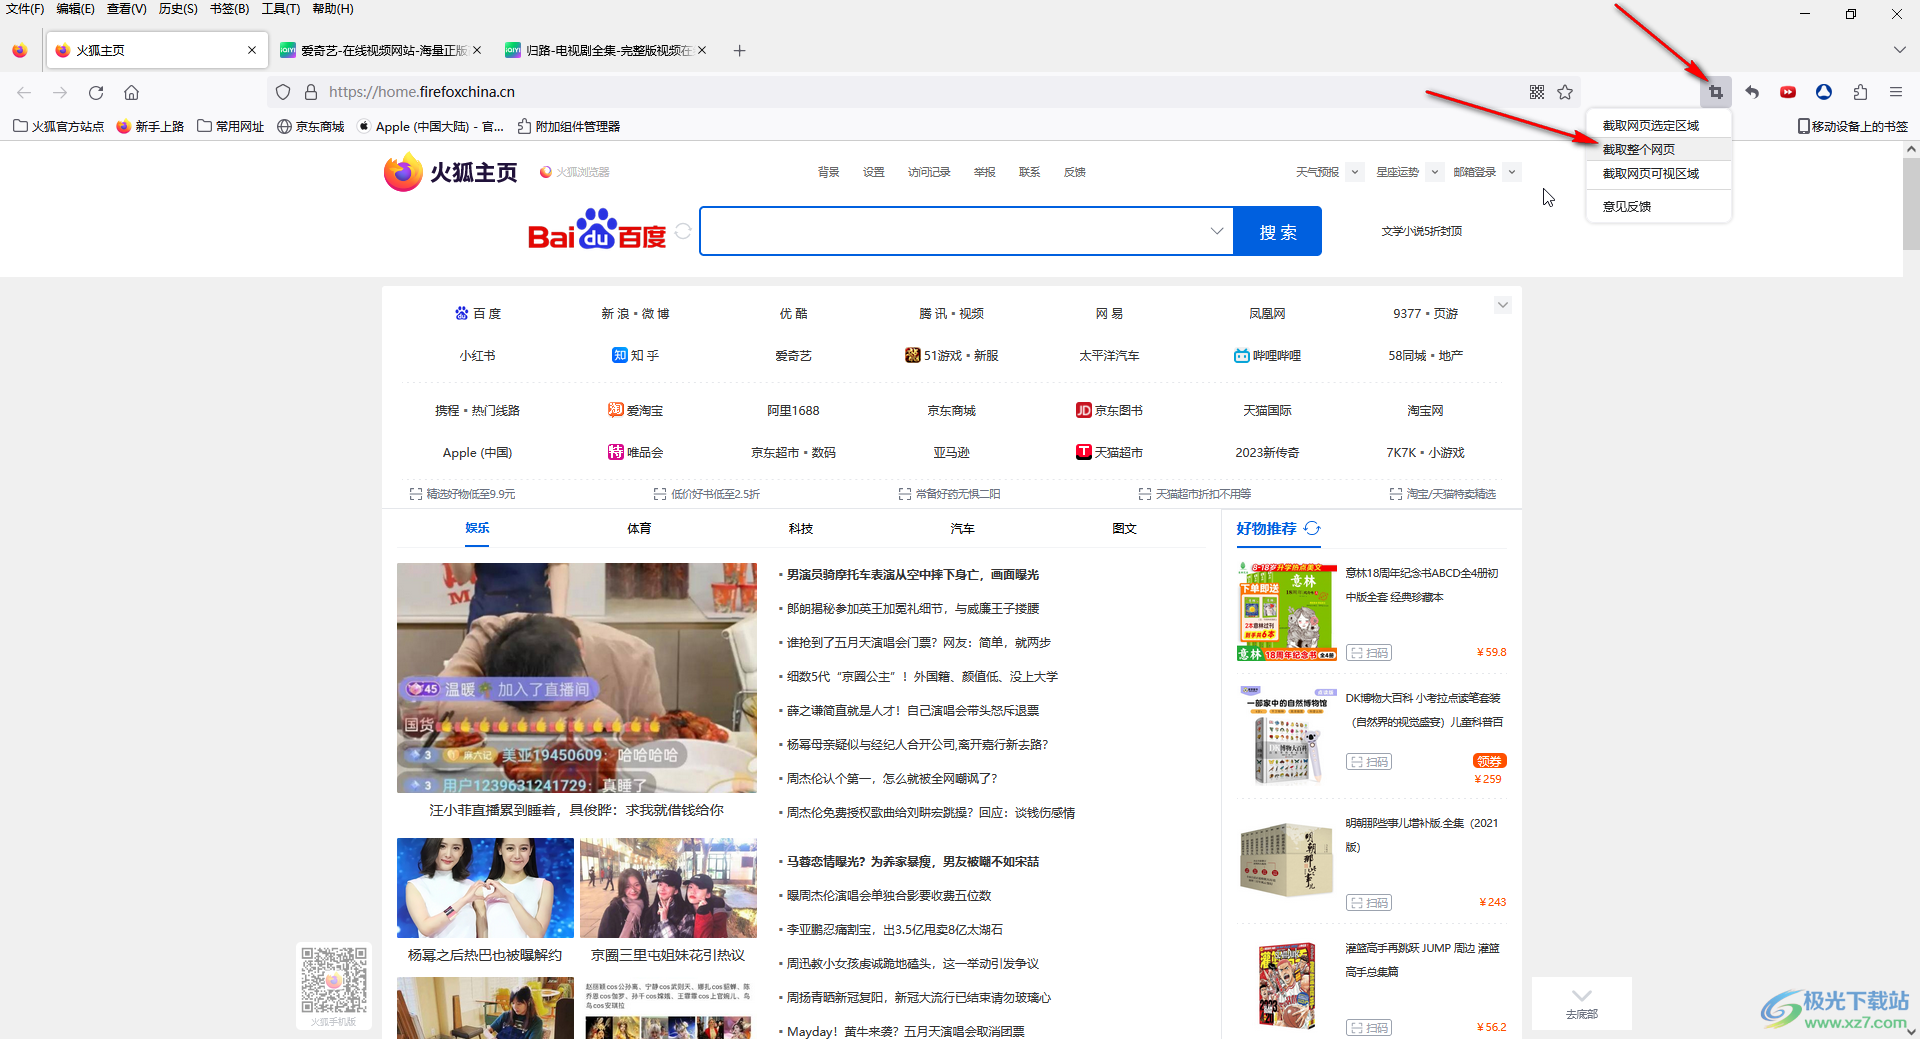The image size is (1920, 1039).
Task: Click the sleeping livestream news thumbnail
Action: (x=577, y=678)
